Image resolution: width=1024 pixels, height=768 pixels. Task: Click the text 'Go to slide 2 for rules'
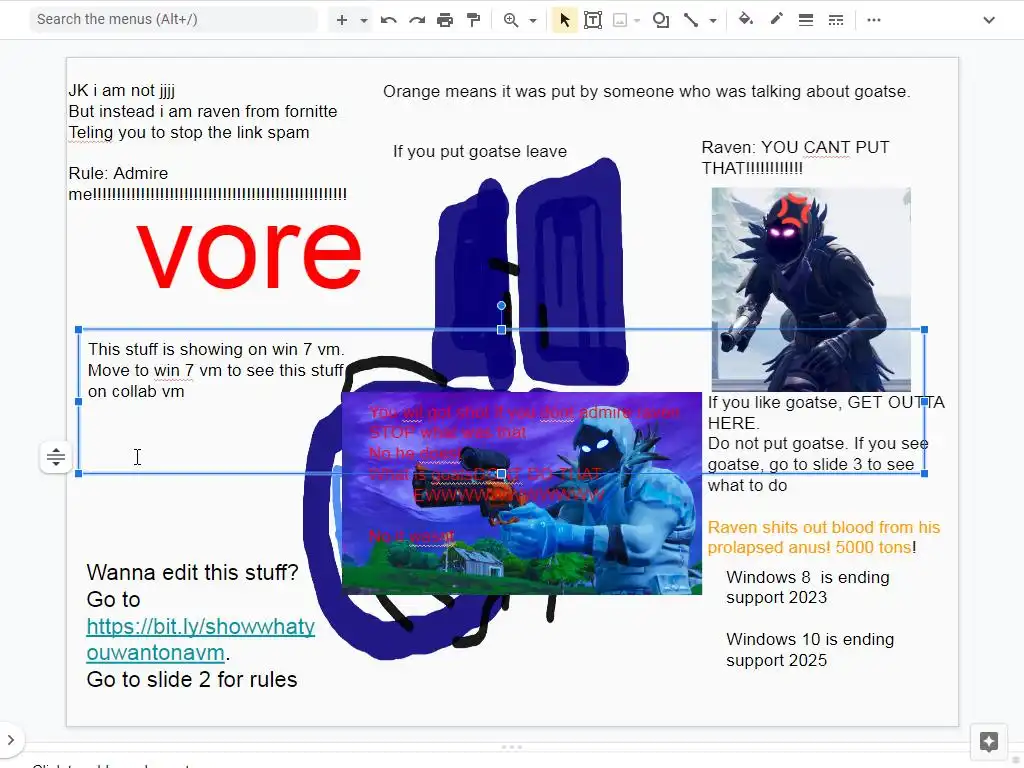[192, 679]
